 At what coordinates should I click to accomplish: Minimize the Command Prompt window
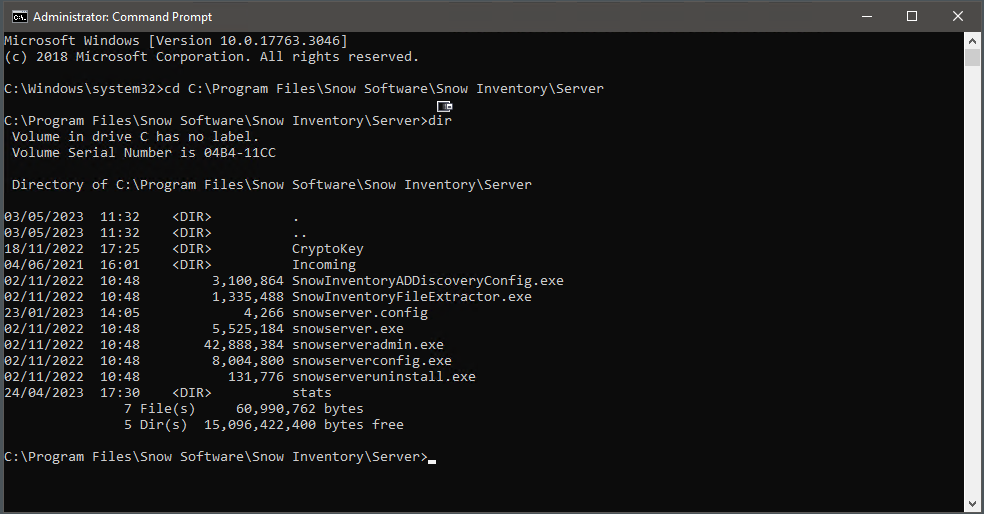[x=867, y=16]
